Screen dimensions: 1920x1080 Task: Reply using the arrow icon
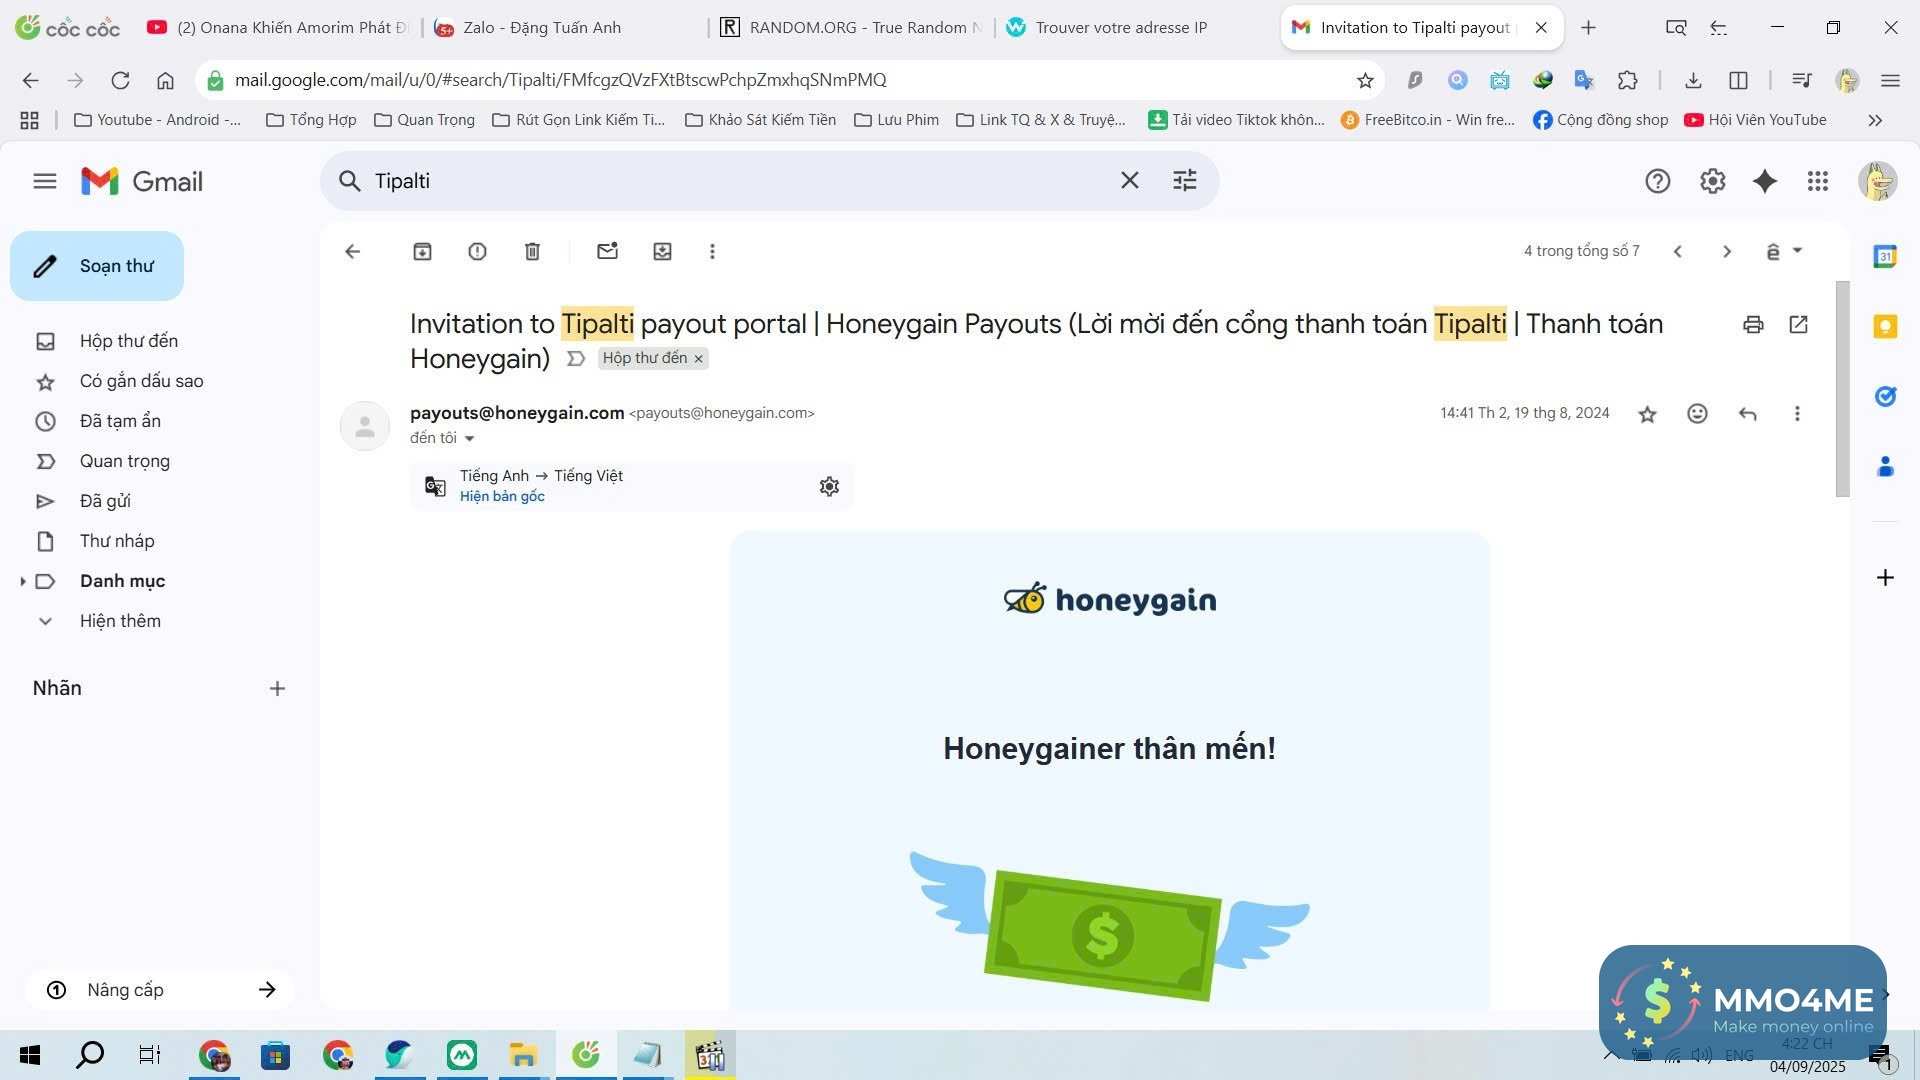coord(1747,413)
